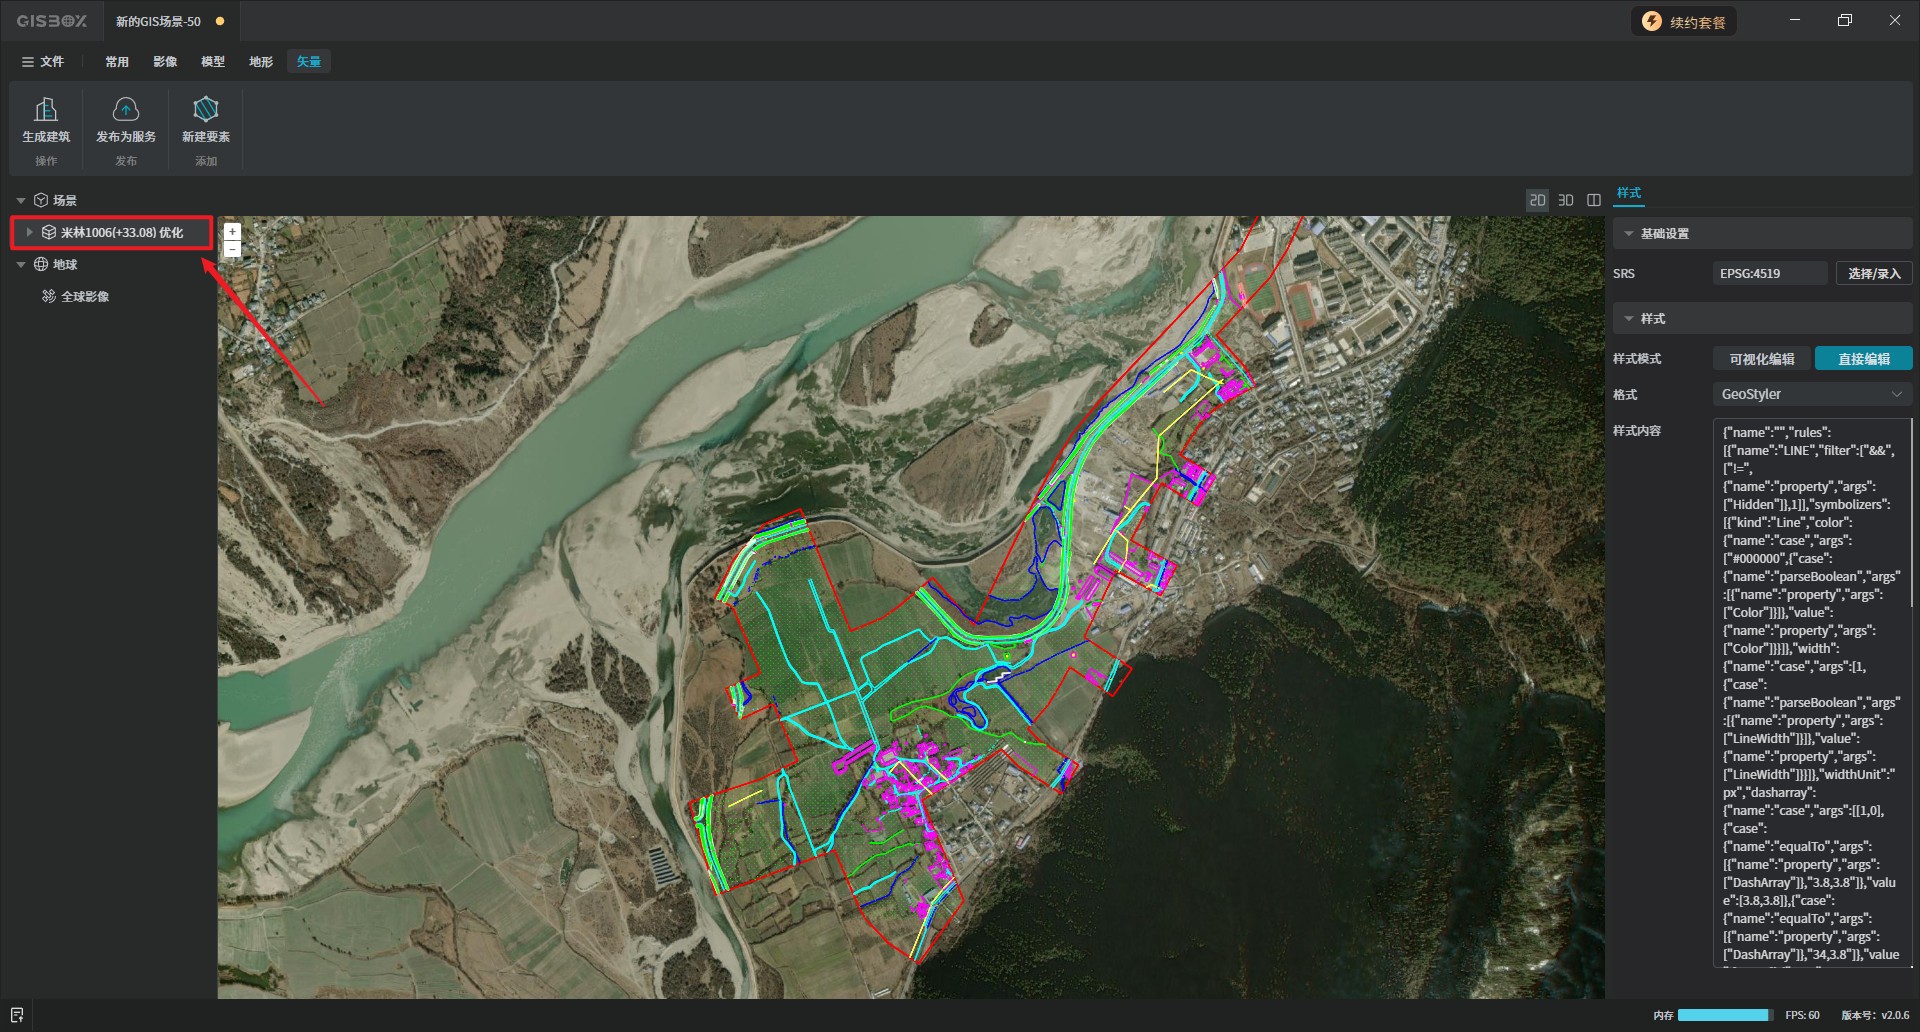Click the SRS EPSG:4519 input field
This screenshot has width=1920, height=1032.
point(1769,274)
